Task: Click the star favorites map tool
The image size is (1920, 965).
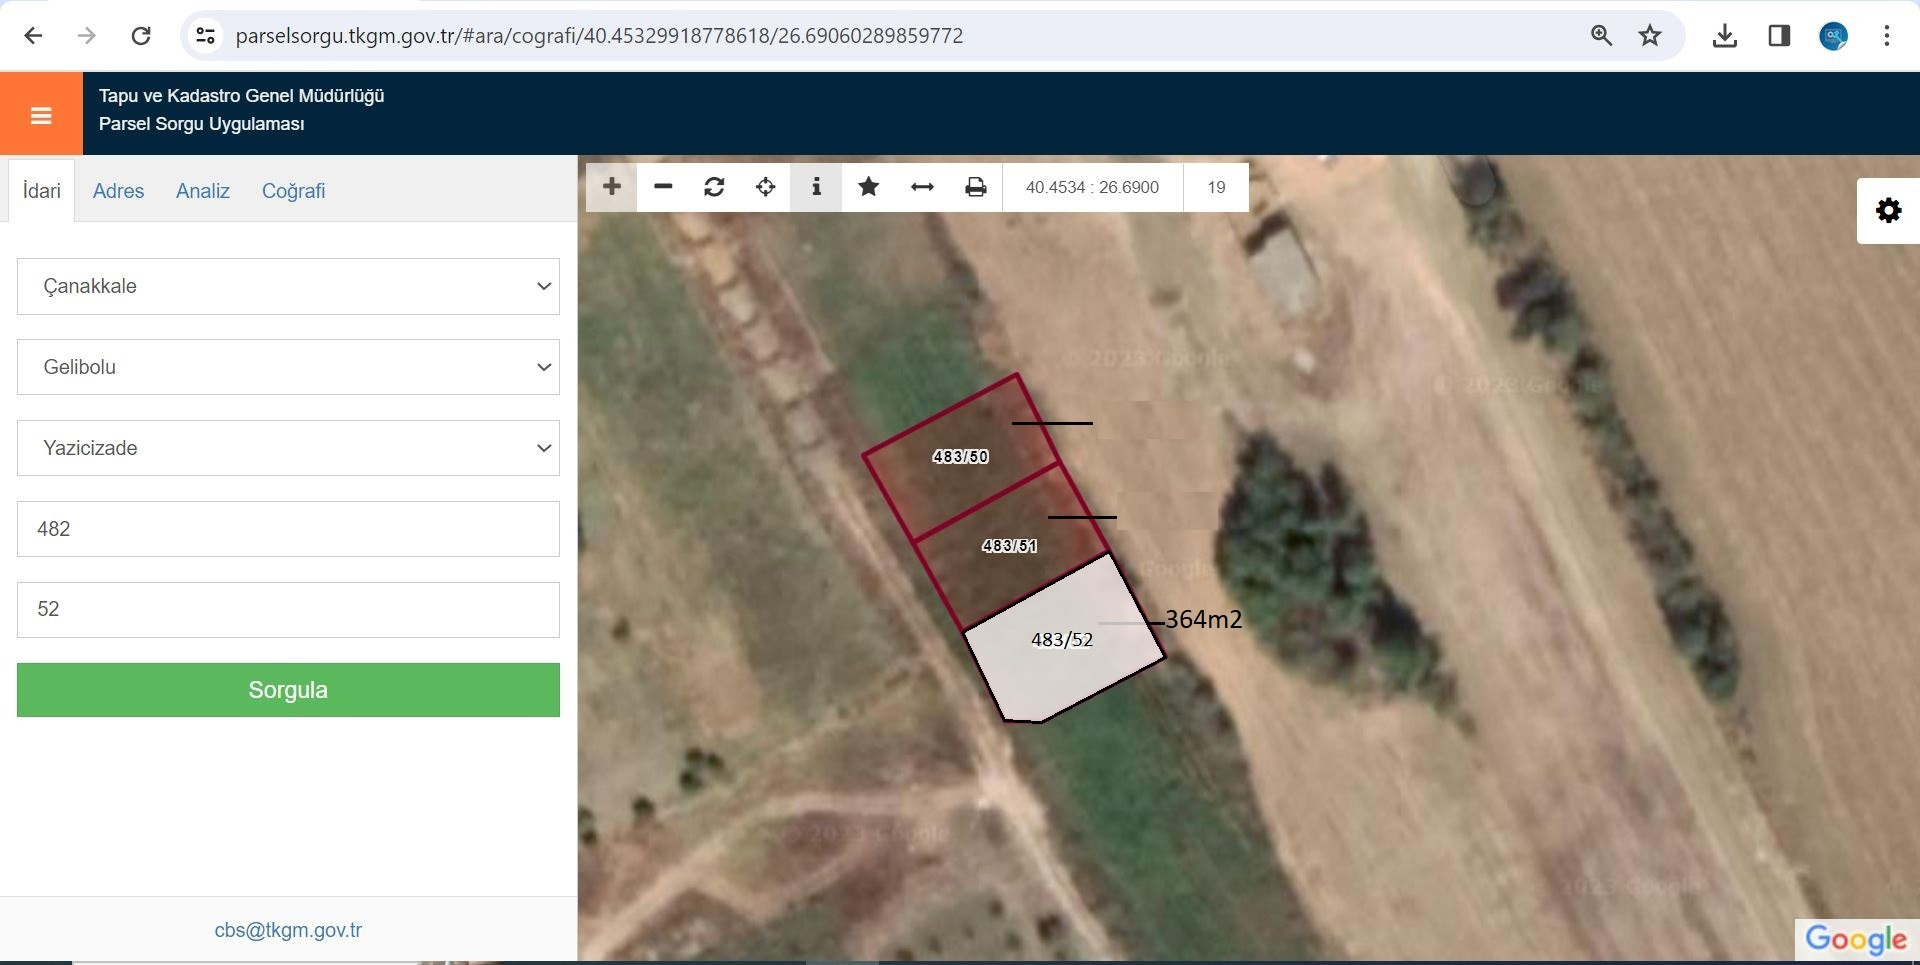Action: 868,187
